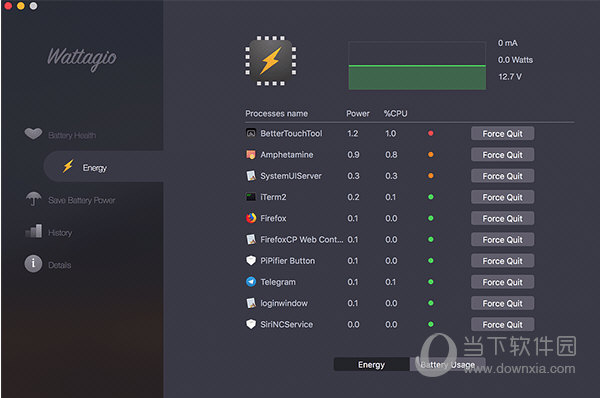The image size is (600, 398).
Task: Click the Telegram app icon
Action: [x=251, y=282]
